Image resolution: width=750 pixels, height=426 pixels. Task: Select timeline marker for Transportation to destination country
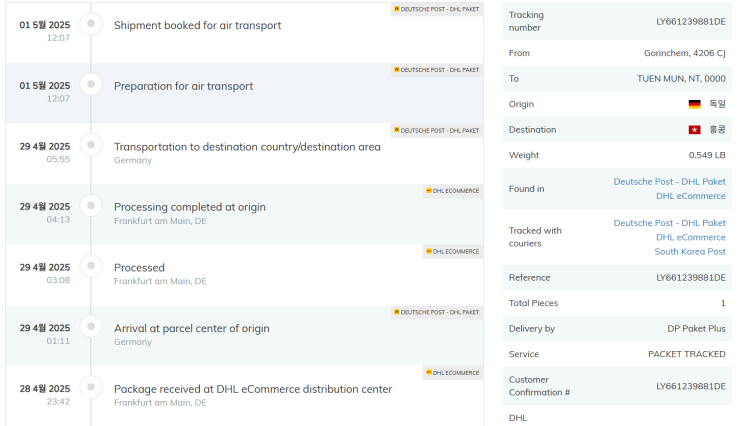pos(91,145)
